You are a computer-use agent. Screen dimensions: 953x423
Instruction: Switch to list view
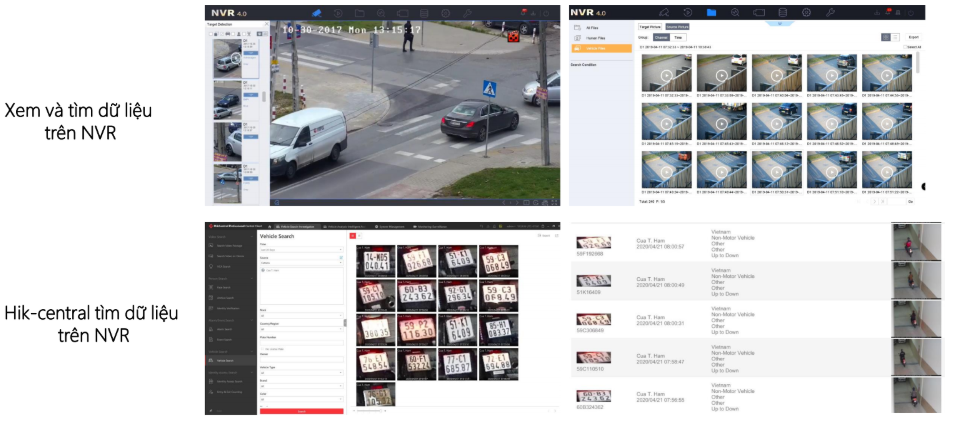point(895,37)
